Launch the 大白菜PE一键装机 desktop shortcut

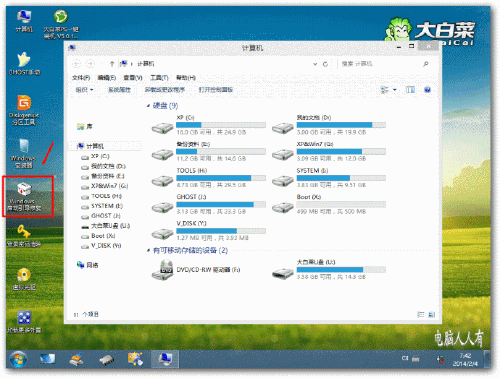tap(61, 24)
